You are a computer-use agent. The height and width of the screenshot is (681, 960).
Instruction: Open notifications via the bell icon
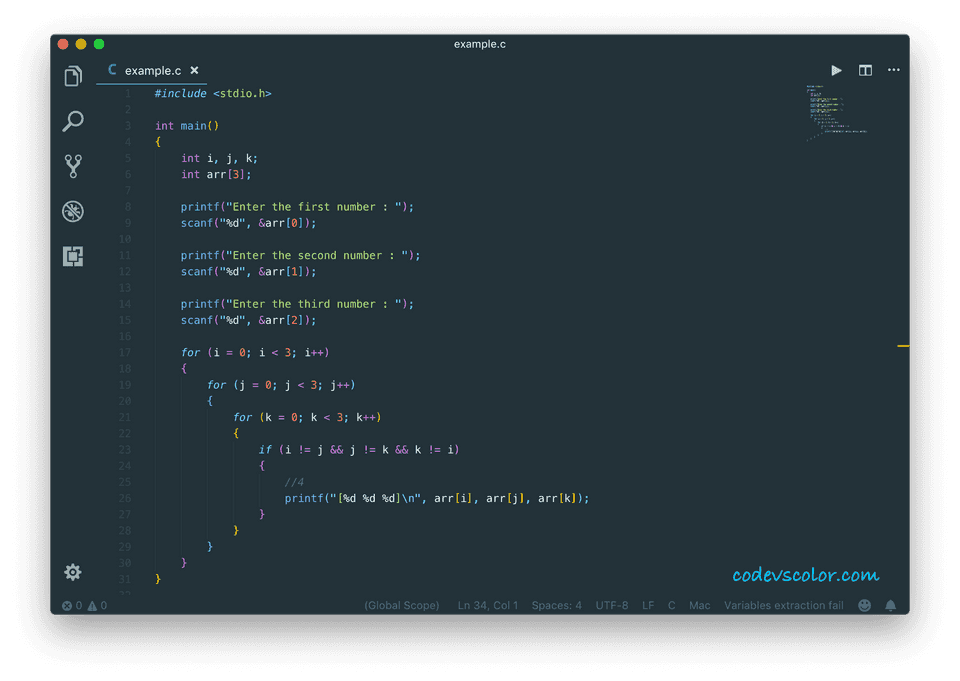pyautogui.click(x=890, y=605)
